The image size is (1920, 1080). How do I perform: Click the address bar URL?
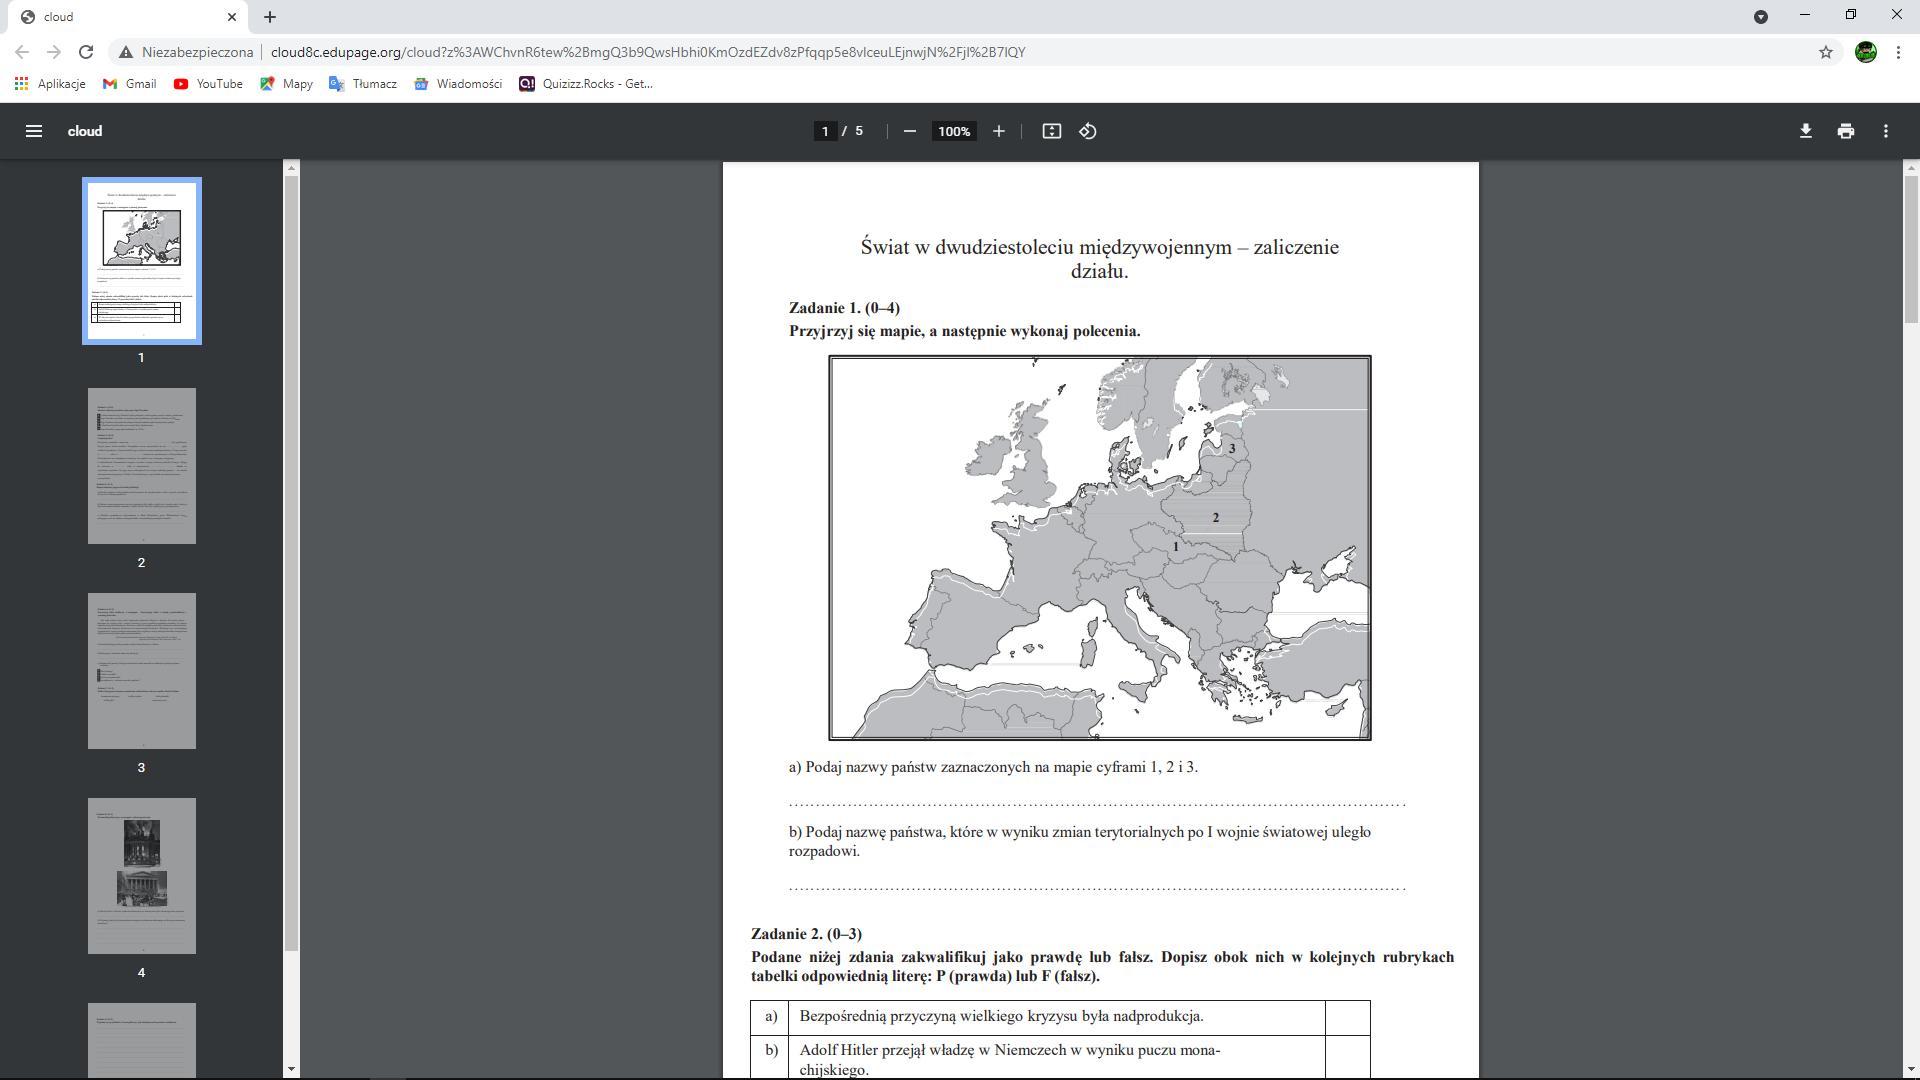pyautogui.click(x=648, y=52)
